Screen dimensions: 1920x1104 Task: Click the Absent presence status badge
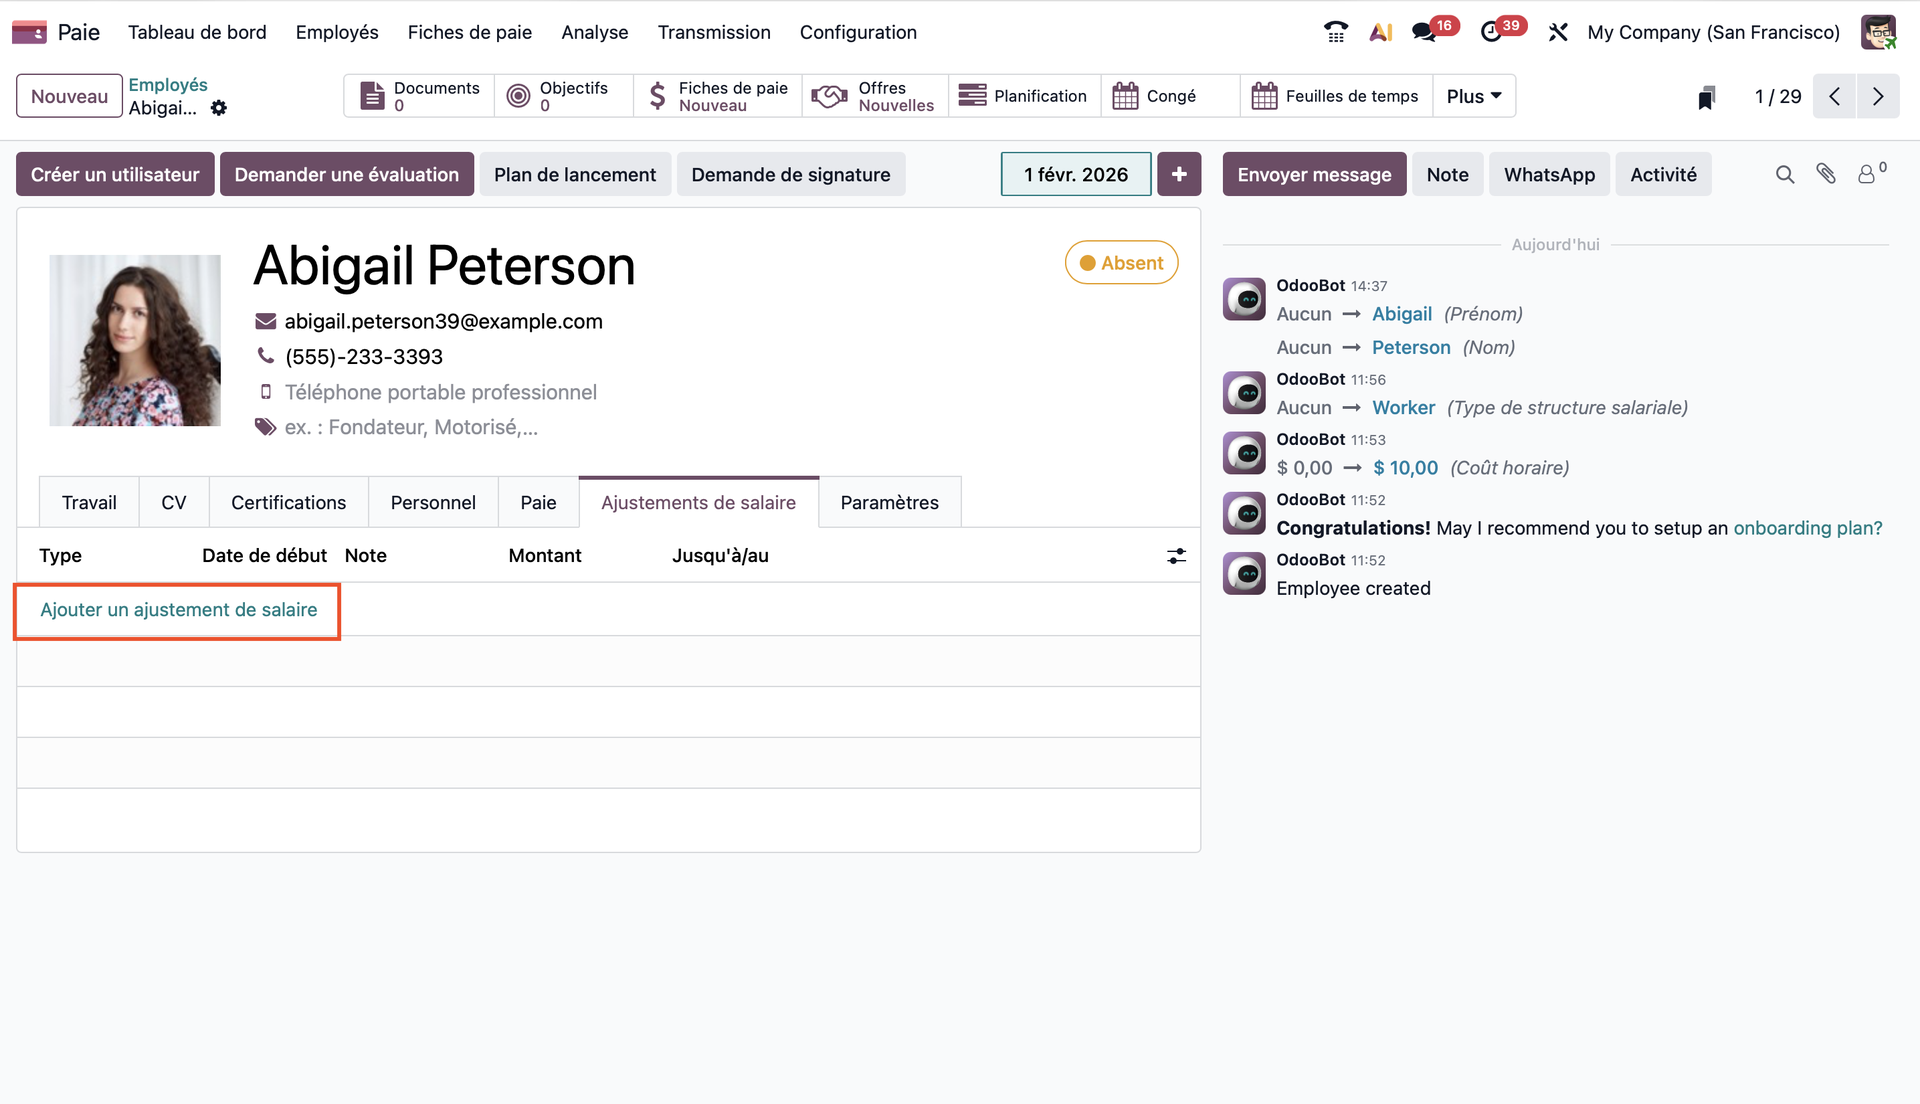tap(1121, 263)
